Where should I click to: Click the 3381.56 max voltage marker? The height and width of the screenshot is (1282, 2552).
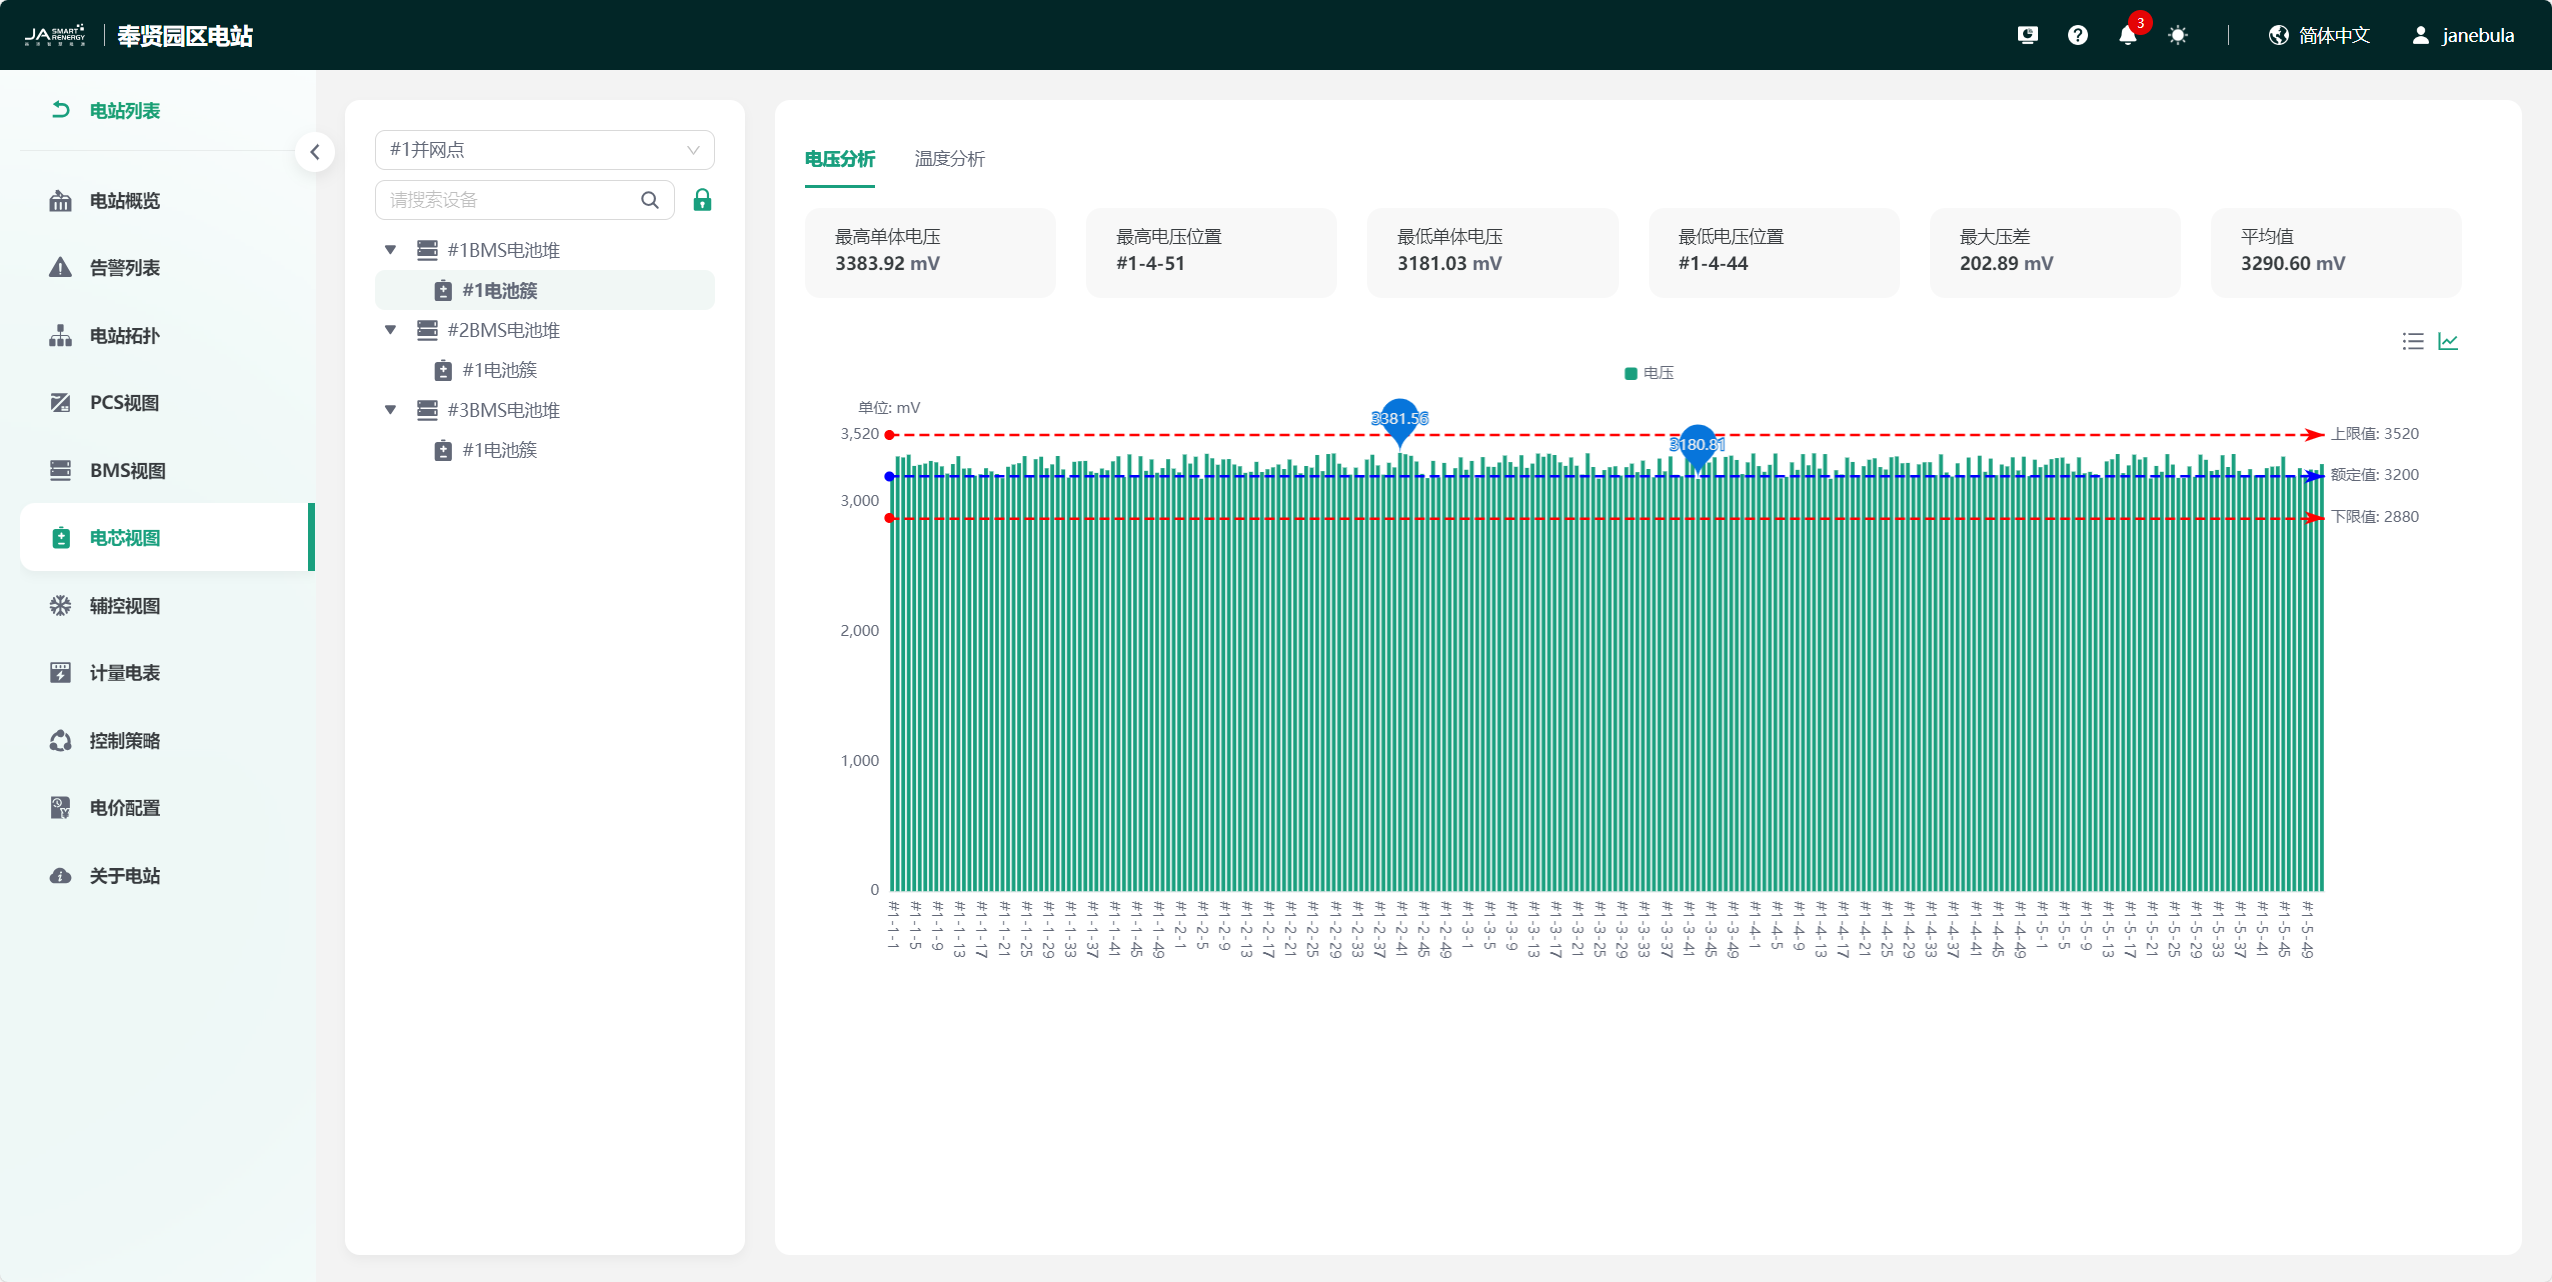[1399, 418]
